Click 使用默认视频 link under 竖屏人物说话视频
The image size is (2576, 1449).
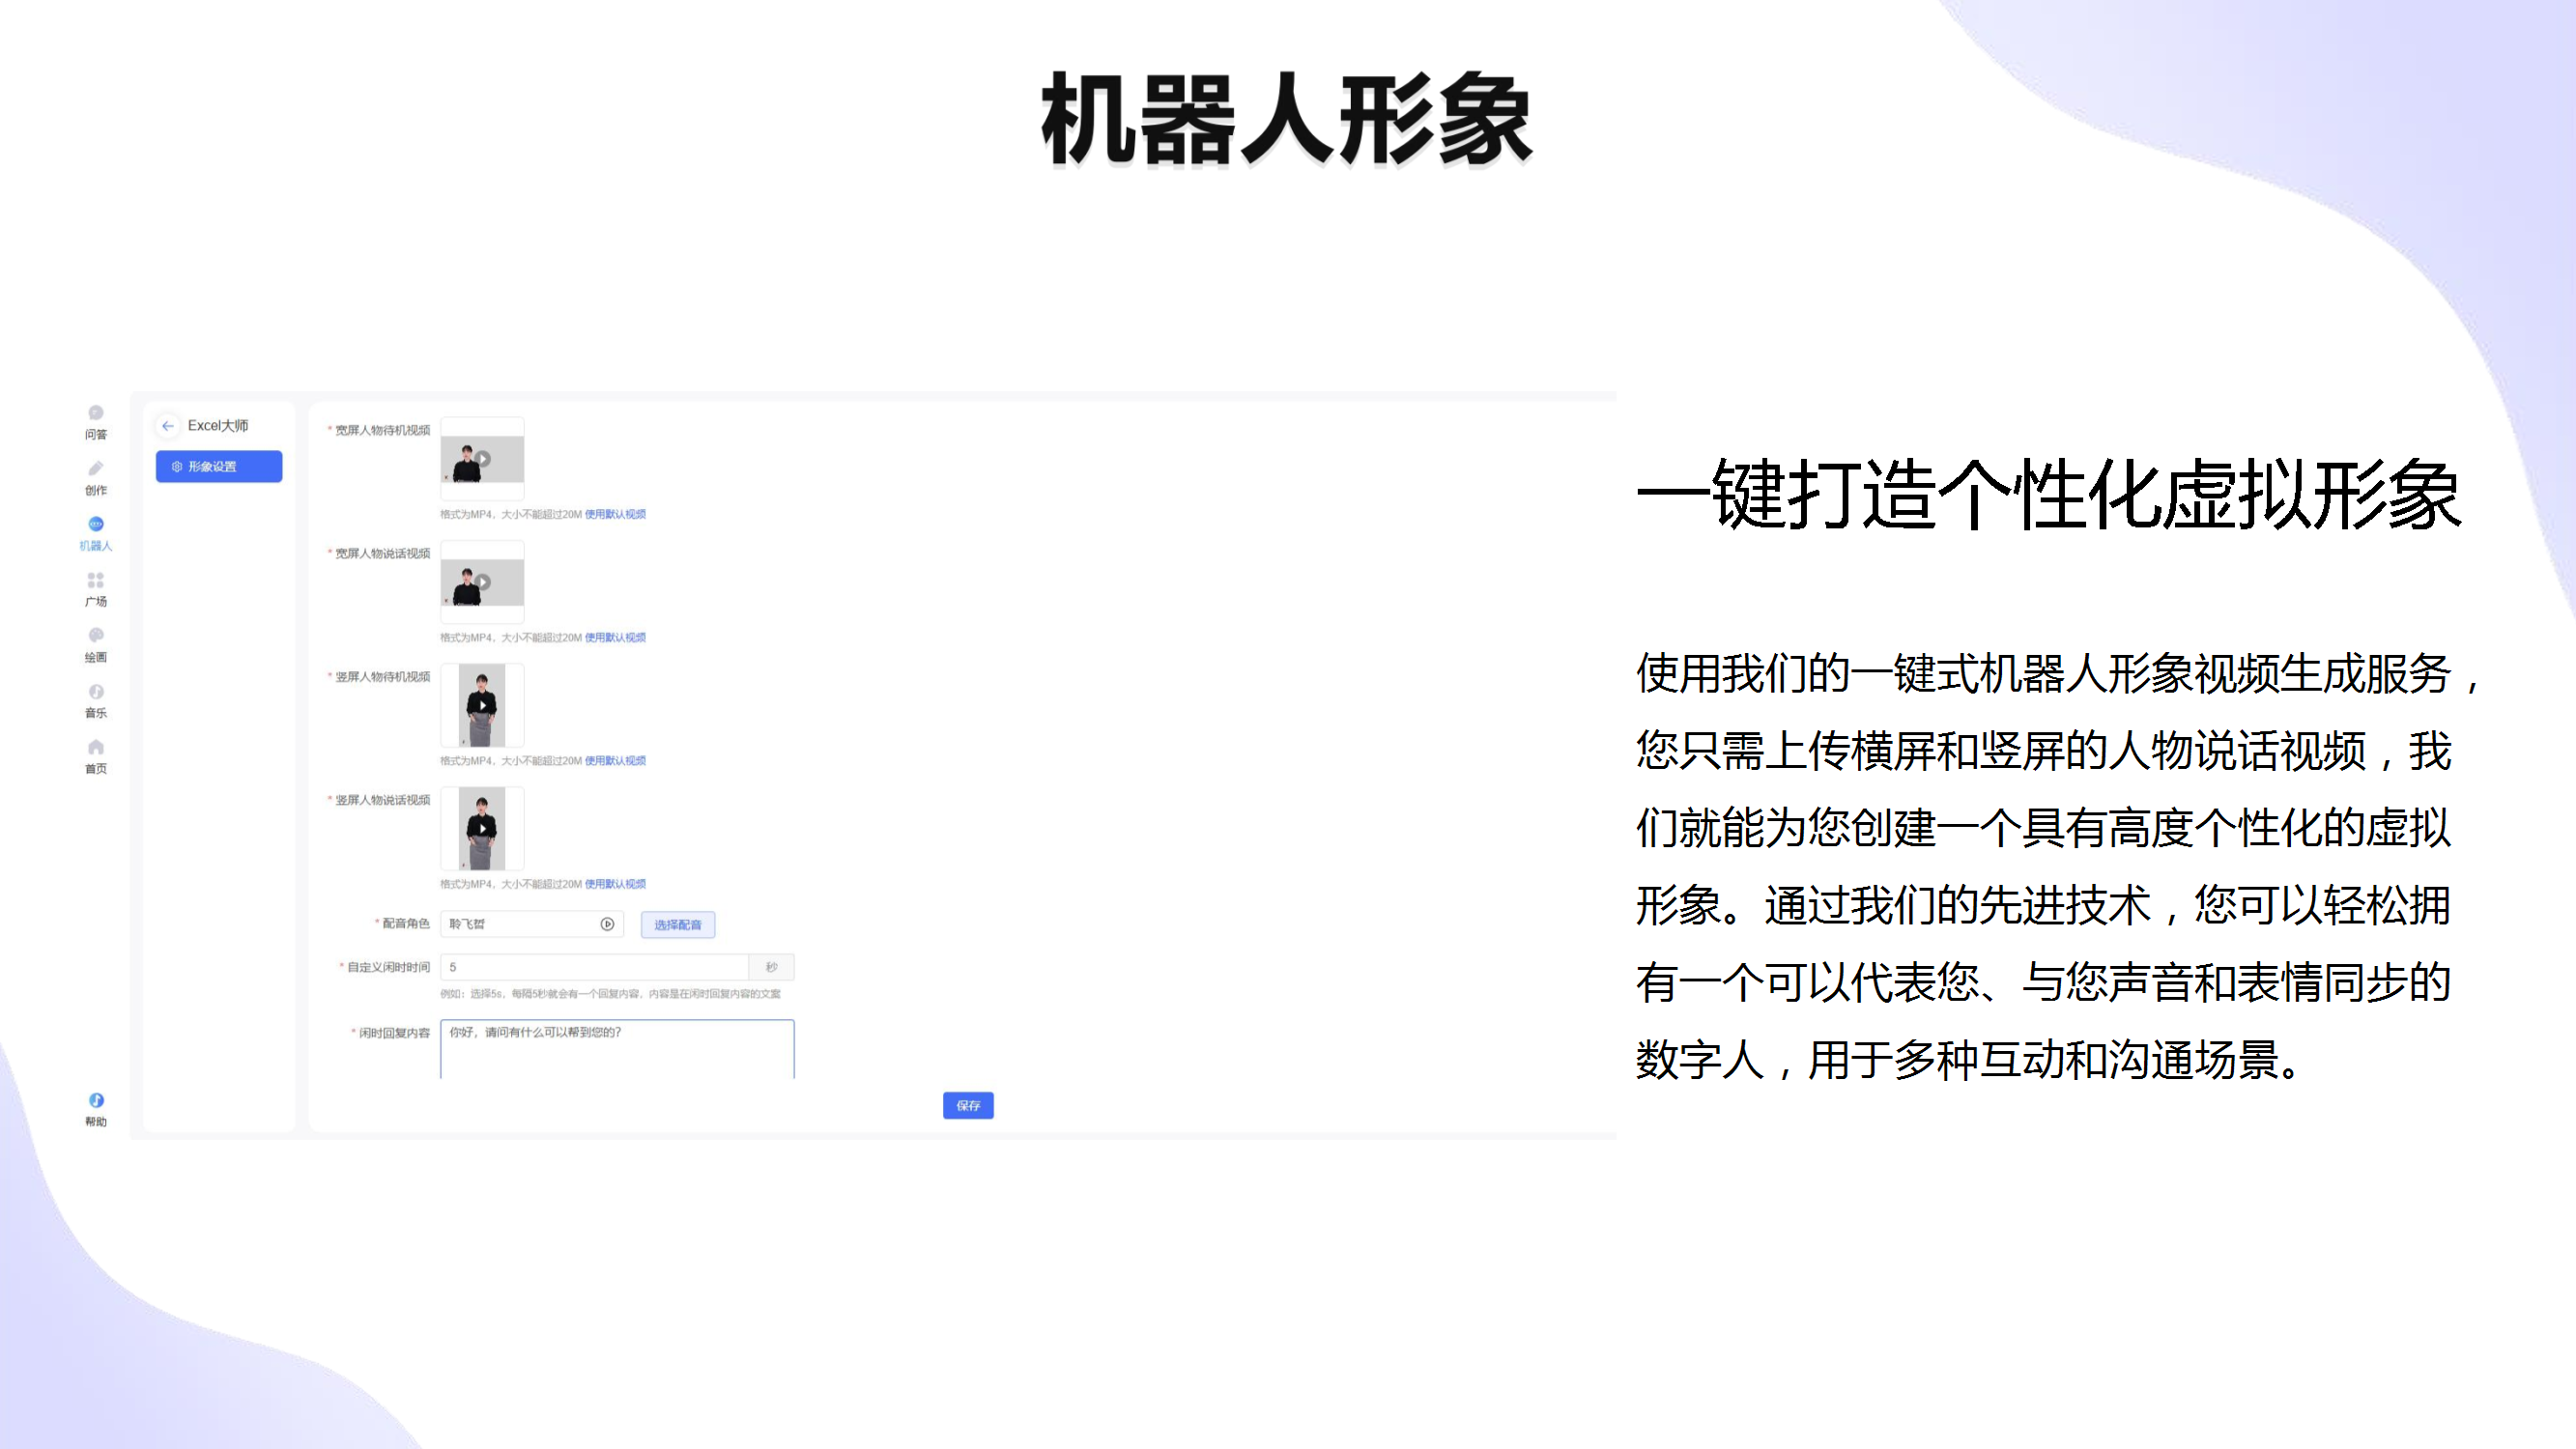click(615, 884)
